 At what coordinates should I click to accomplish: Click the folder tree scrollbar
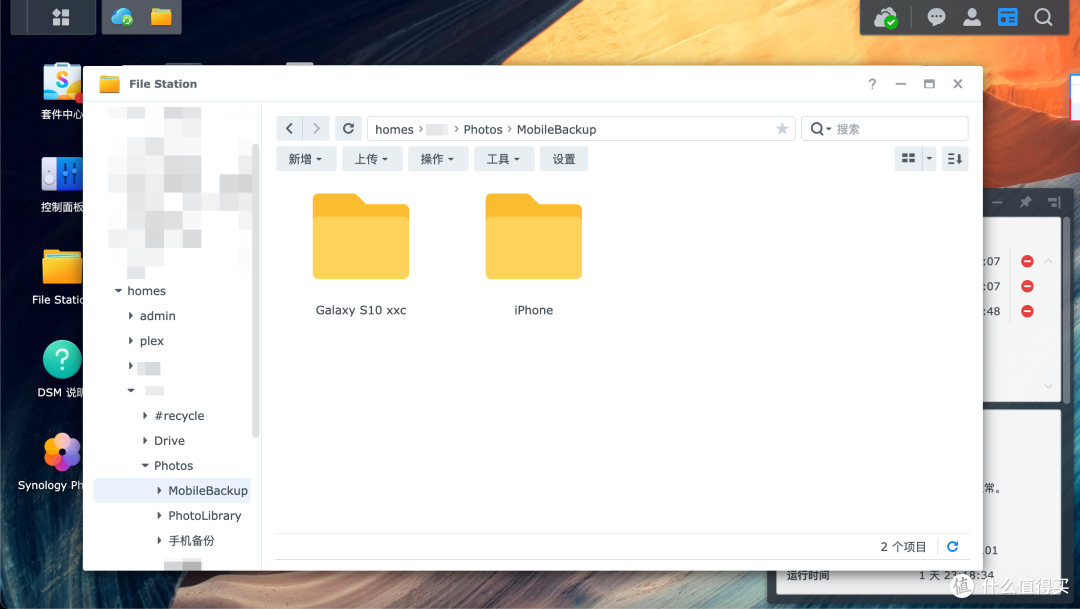pos(256,289)
